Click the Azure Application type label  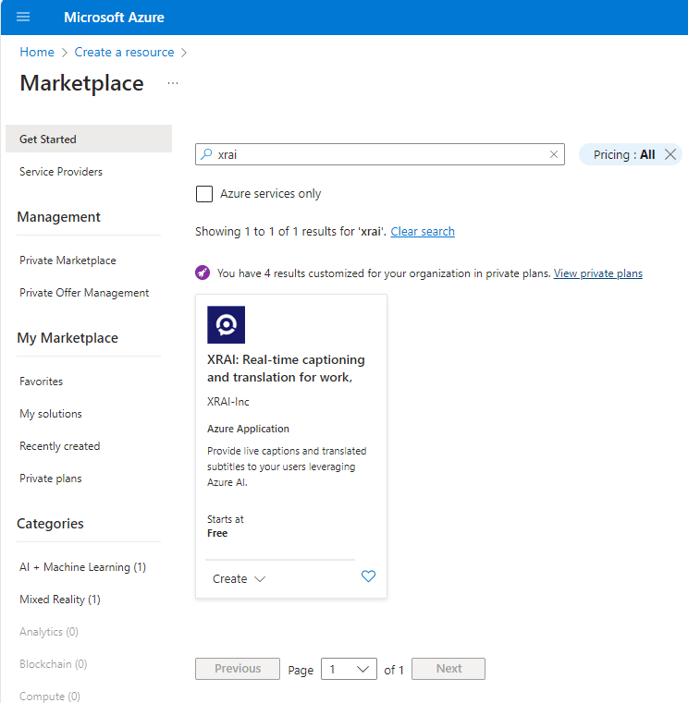pyautogui.click(x=248, y=429)
